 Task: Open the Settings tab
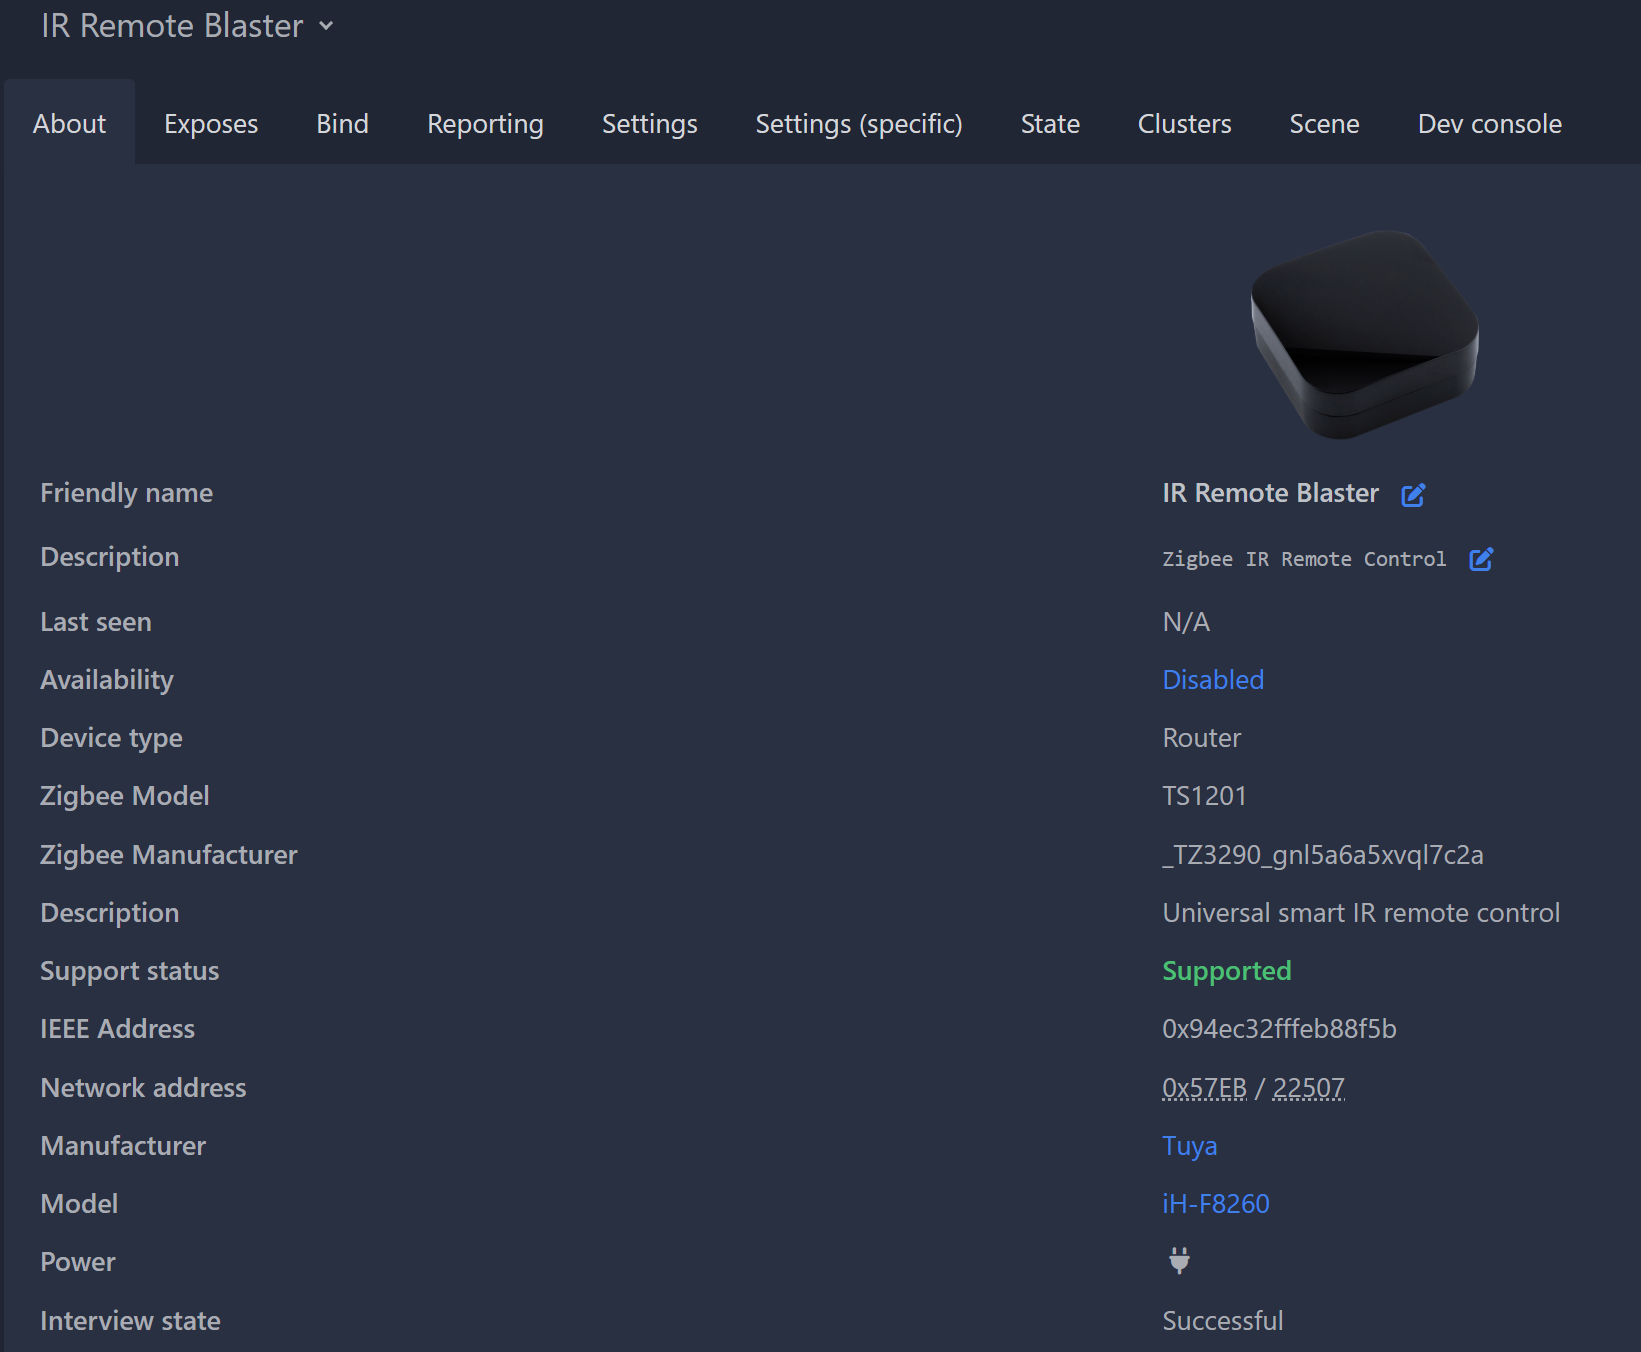click(x=650, y=124)
